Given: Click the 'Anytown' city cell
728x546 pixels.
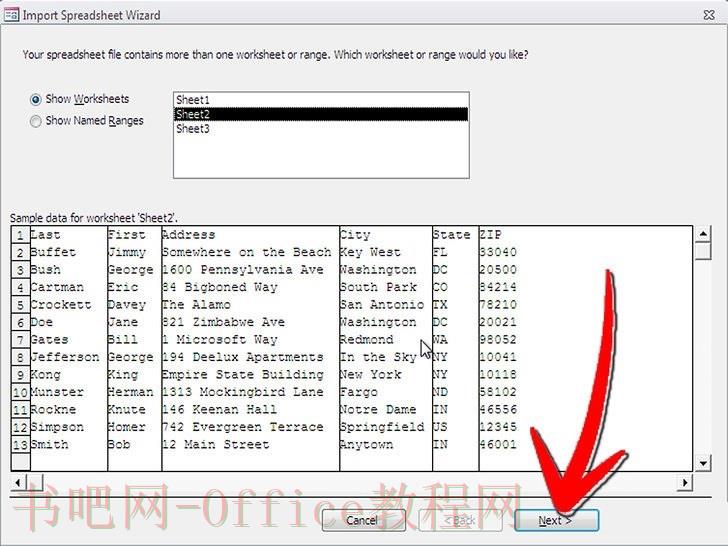Looking at the screenshot, I should coord(386,445).
